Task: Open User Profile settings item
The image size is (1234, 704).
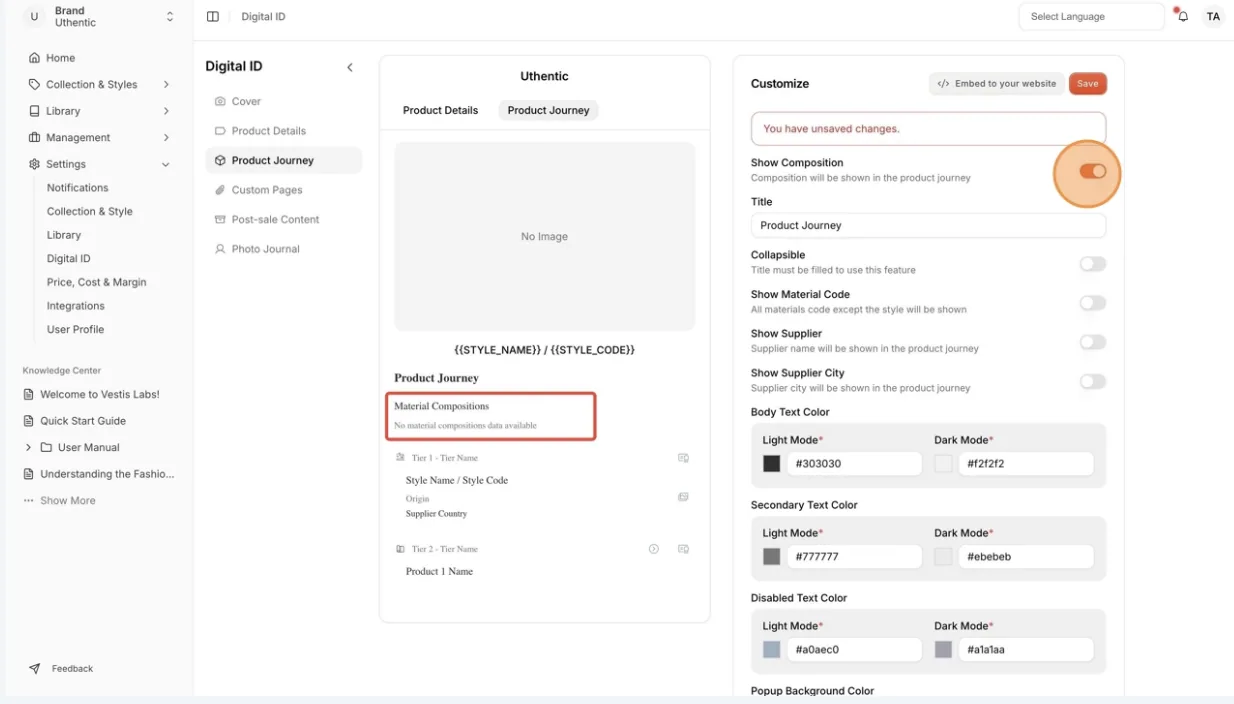Action: click(x=75, y=329)
